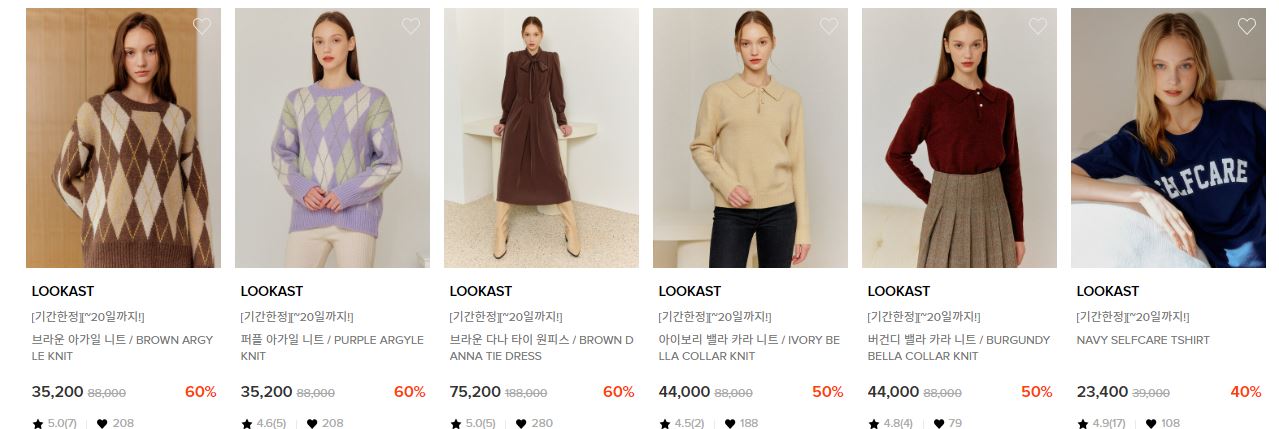Click star rating icon showing 4.9(17)
The height and width of the screenshot is (429, 1279).
click(1083, 424)
